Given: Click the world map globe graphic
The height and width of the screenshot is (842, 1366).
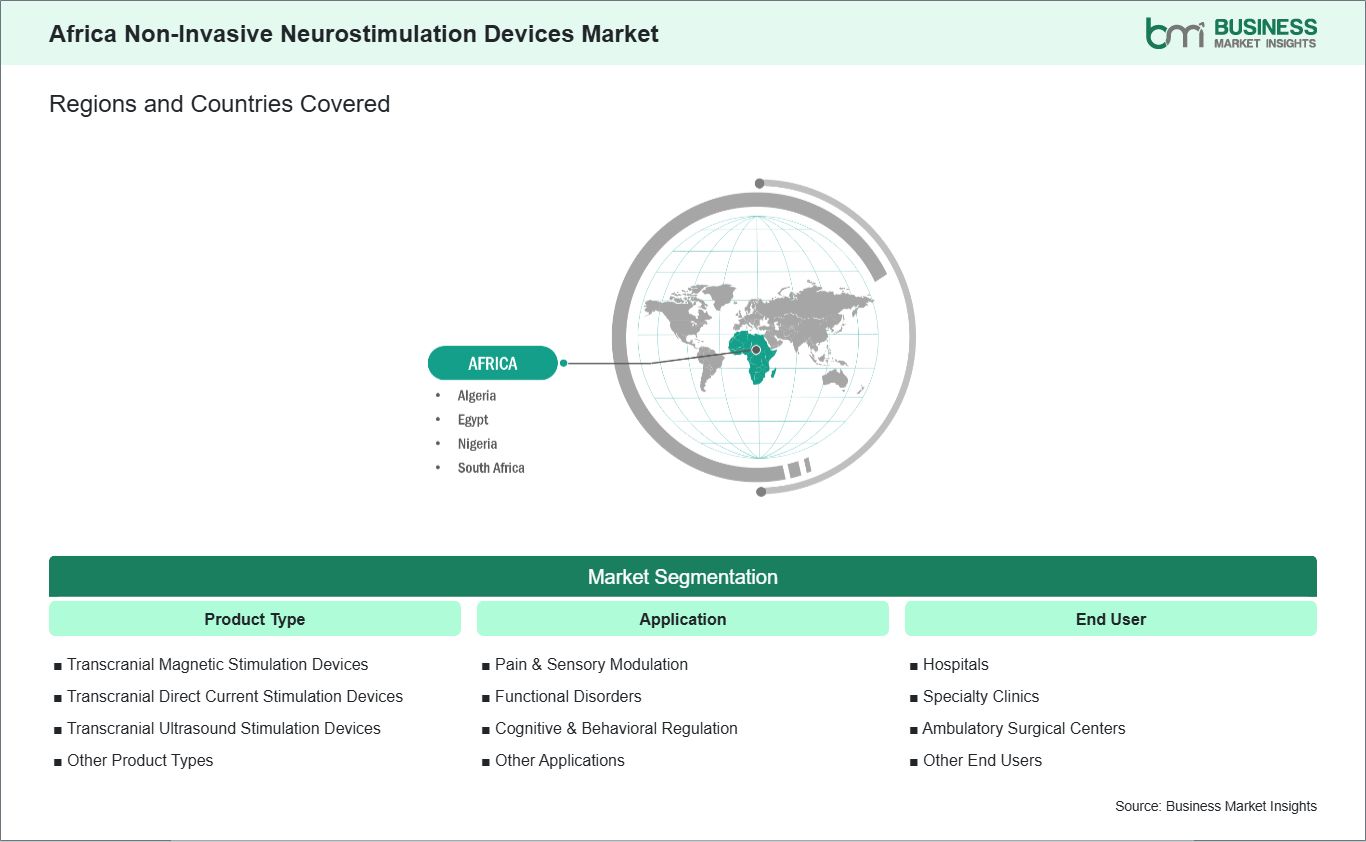Looking at the screenshot, I should (x=758, y=336).
